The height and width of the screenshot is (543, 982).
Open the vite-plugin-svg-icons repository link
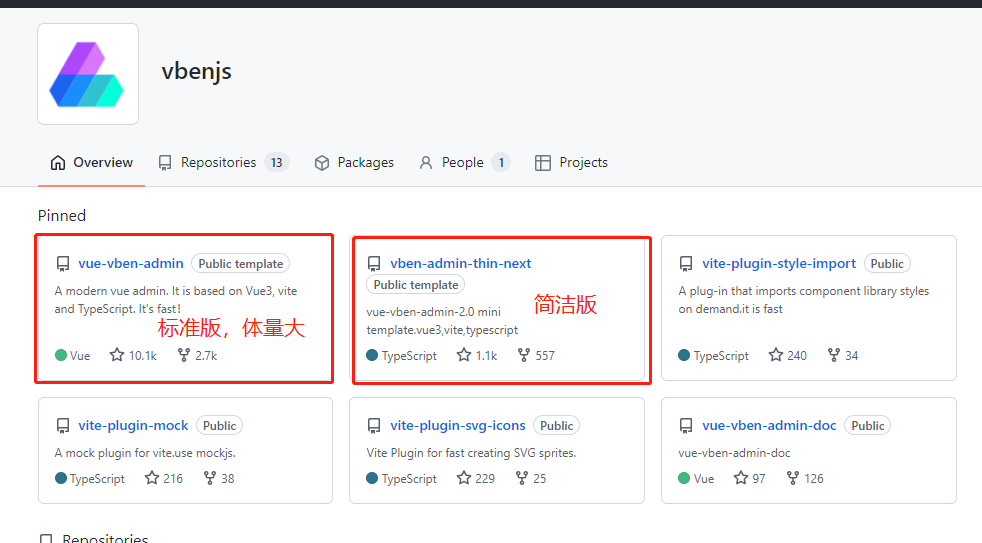458,426
